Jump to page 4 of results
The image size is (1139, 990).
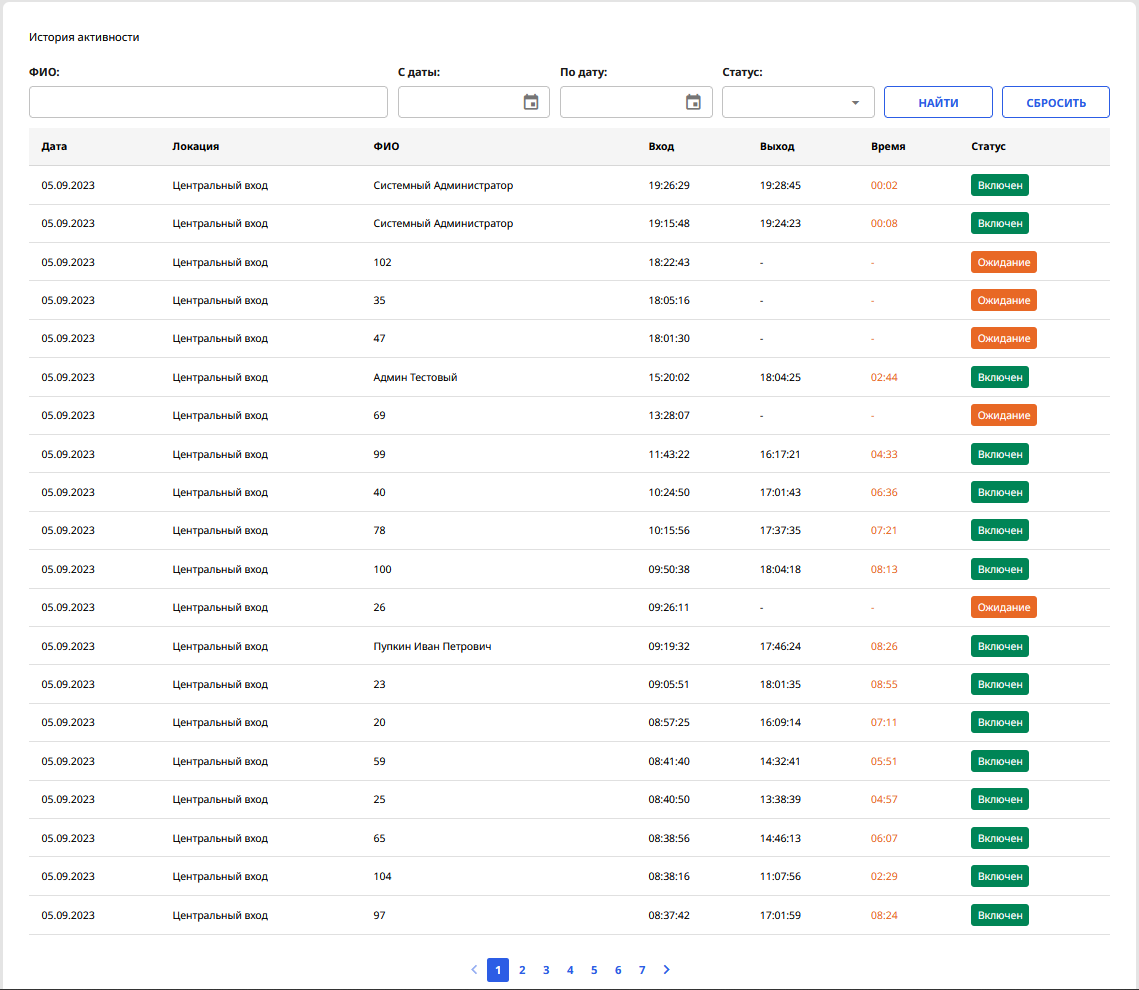[x=570, y=970]
